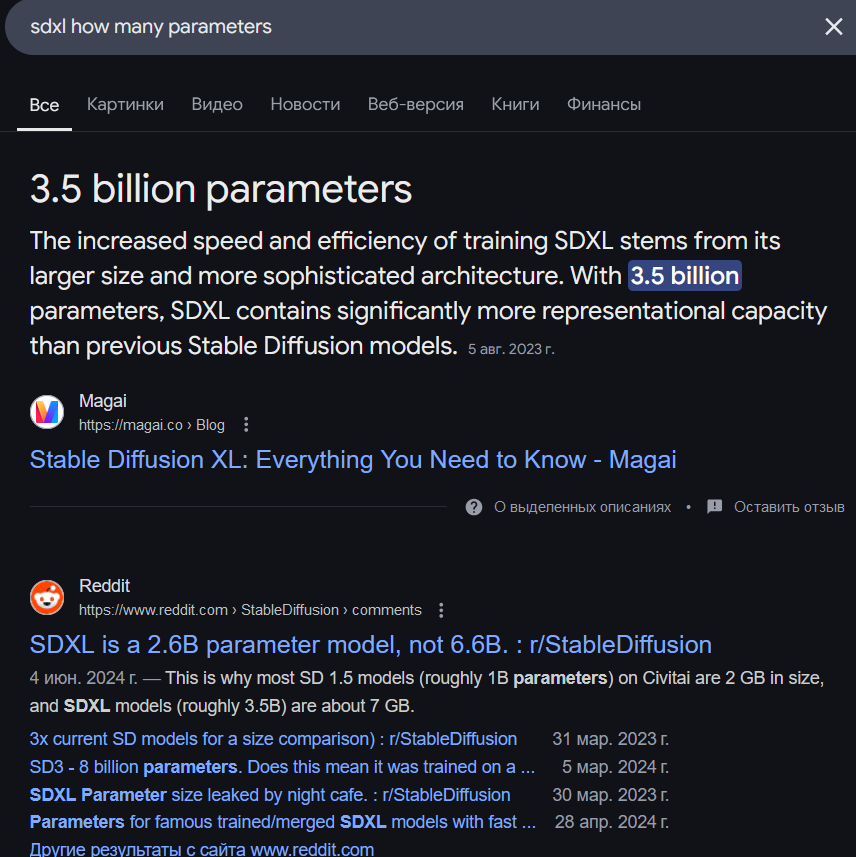Open 'Parameters for famous trained/merged SDXL models' link
856x857 pixels.
pyautogui.click(x=283, y=822)
